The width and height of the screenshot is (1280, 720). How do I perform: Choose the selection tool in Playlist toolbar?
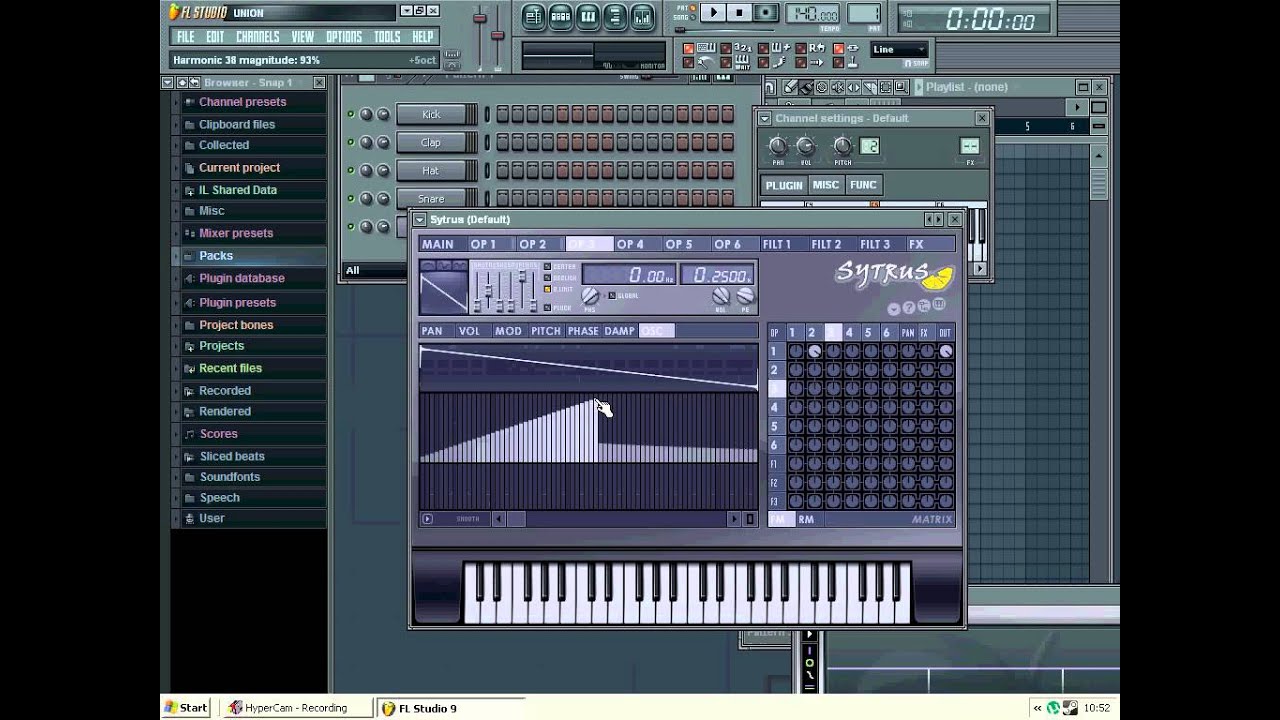click(886, 87)
